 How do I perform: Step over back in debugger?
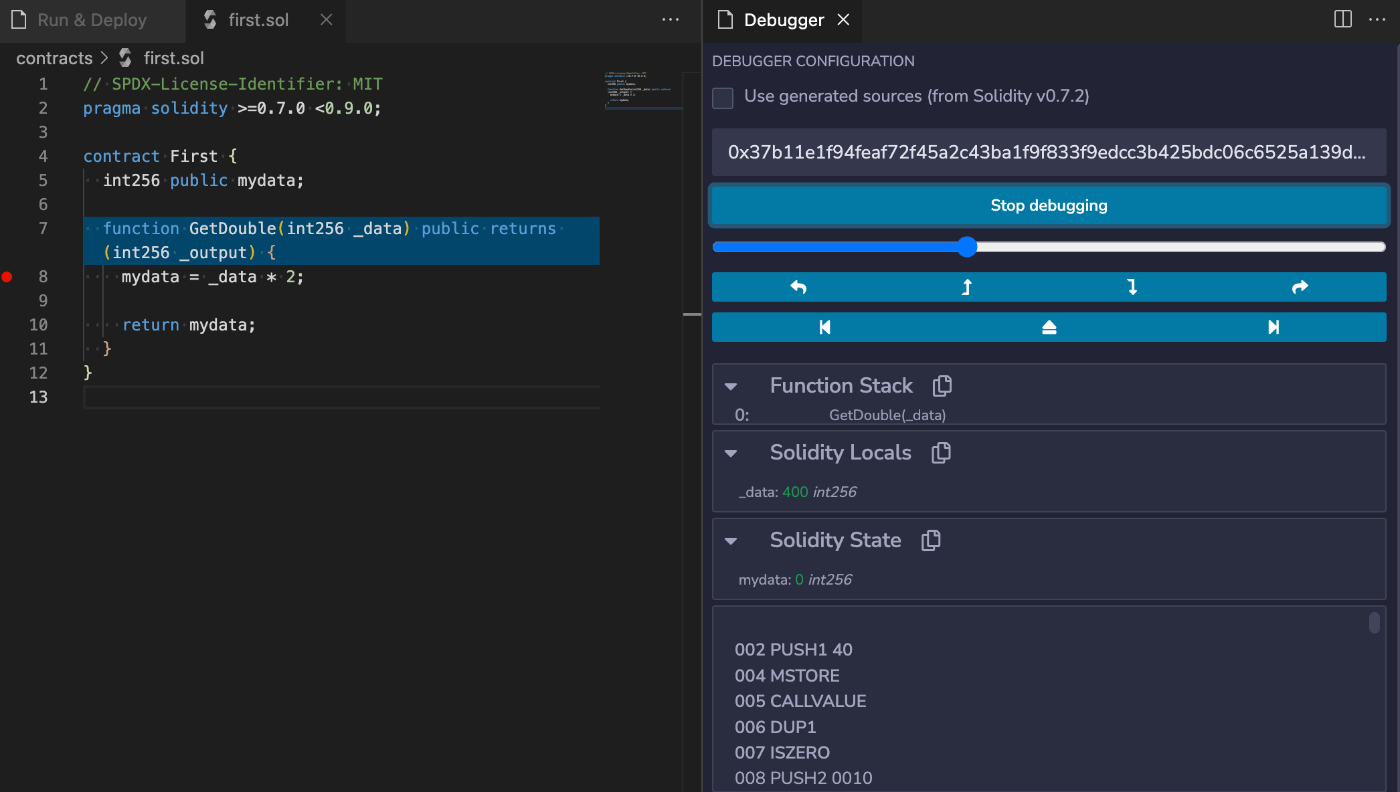point(798,287)
